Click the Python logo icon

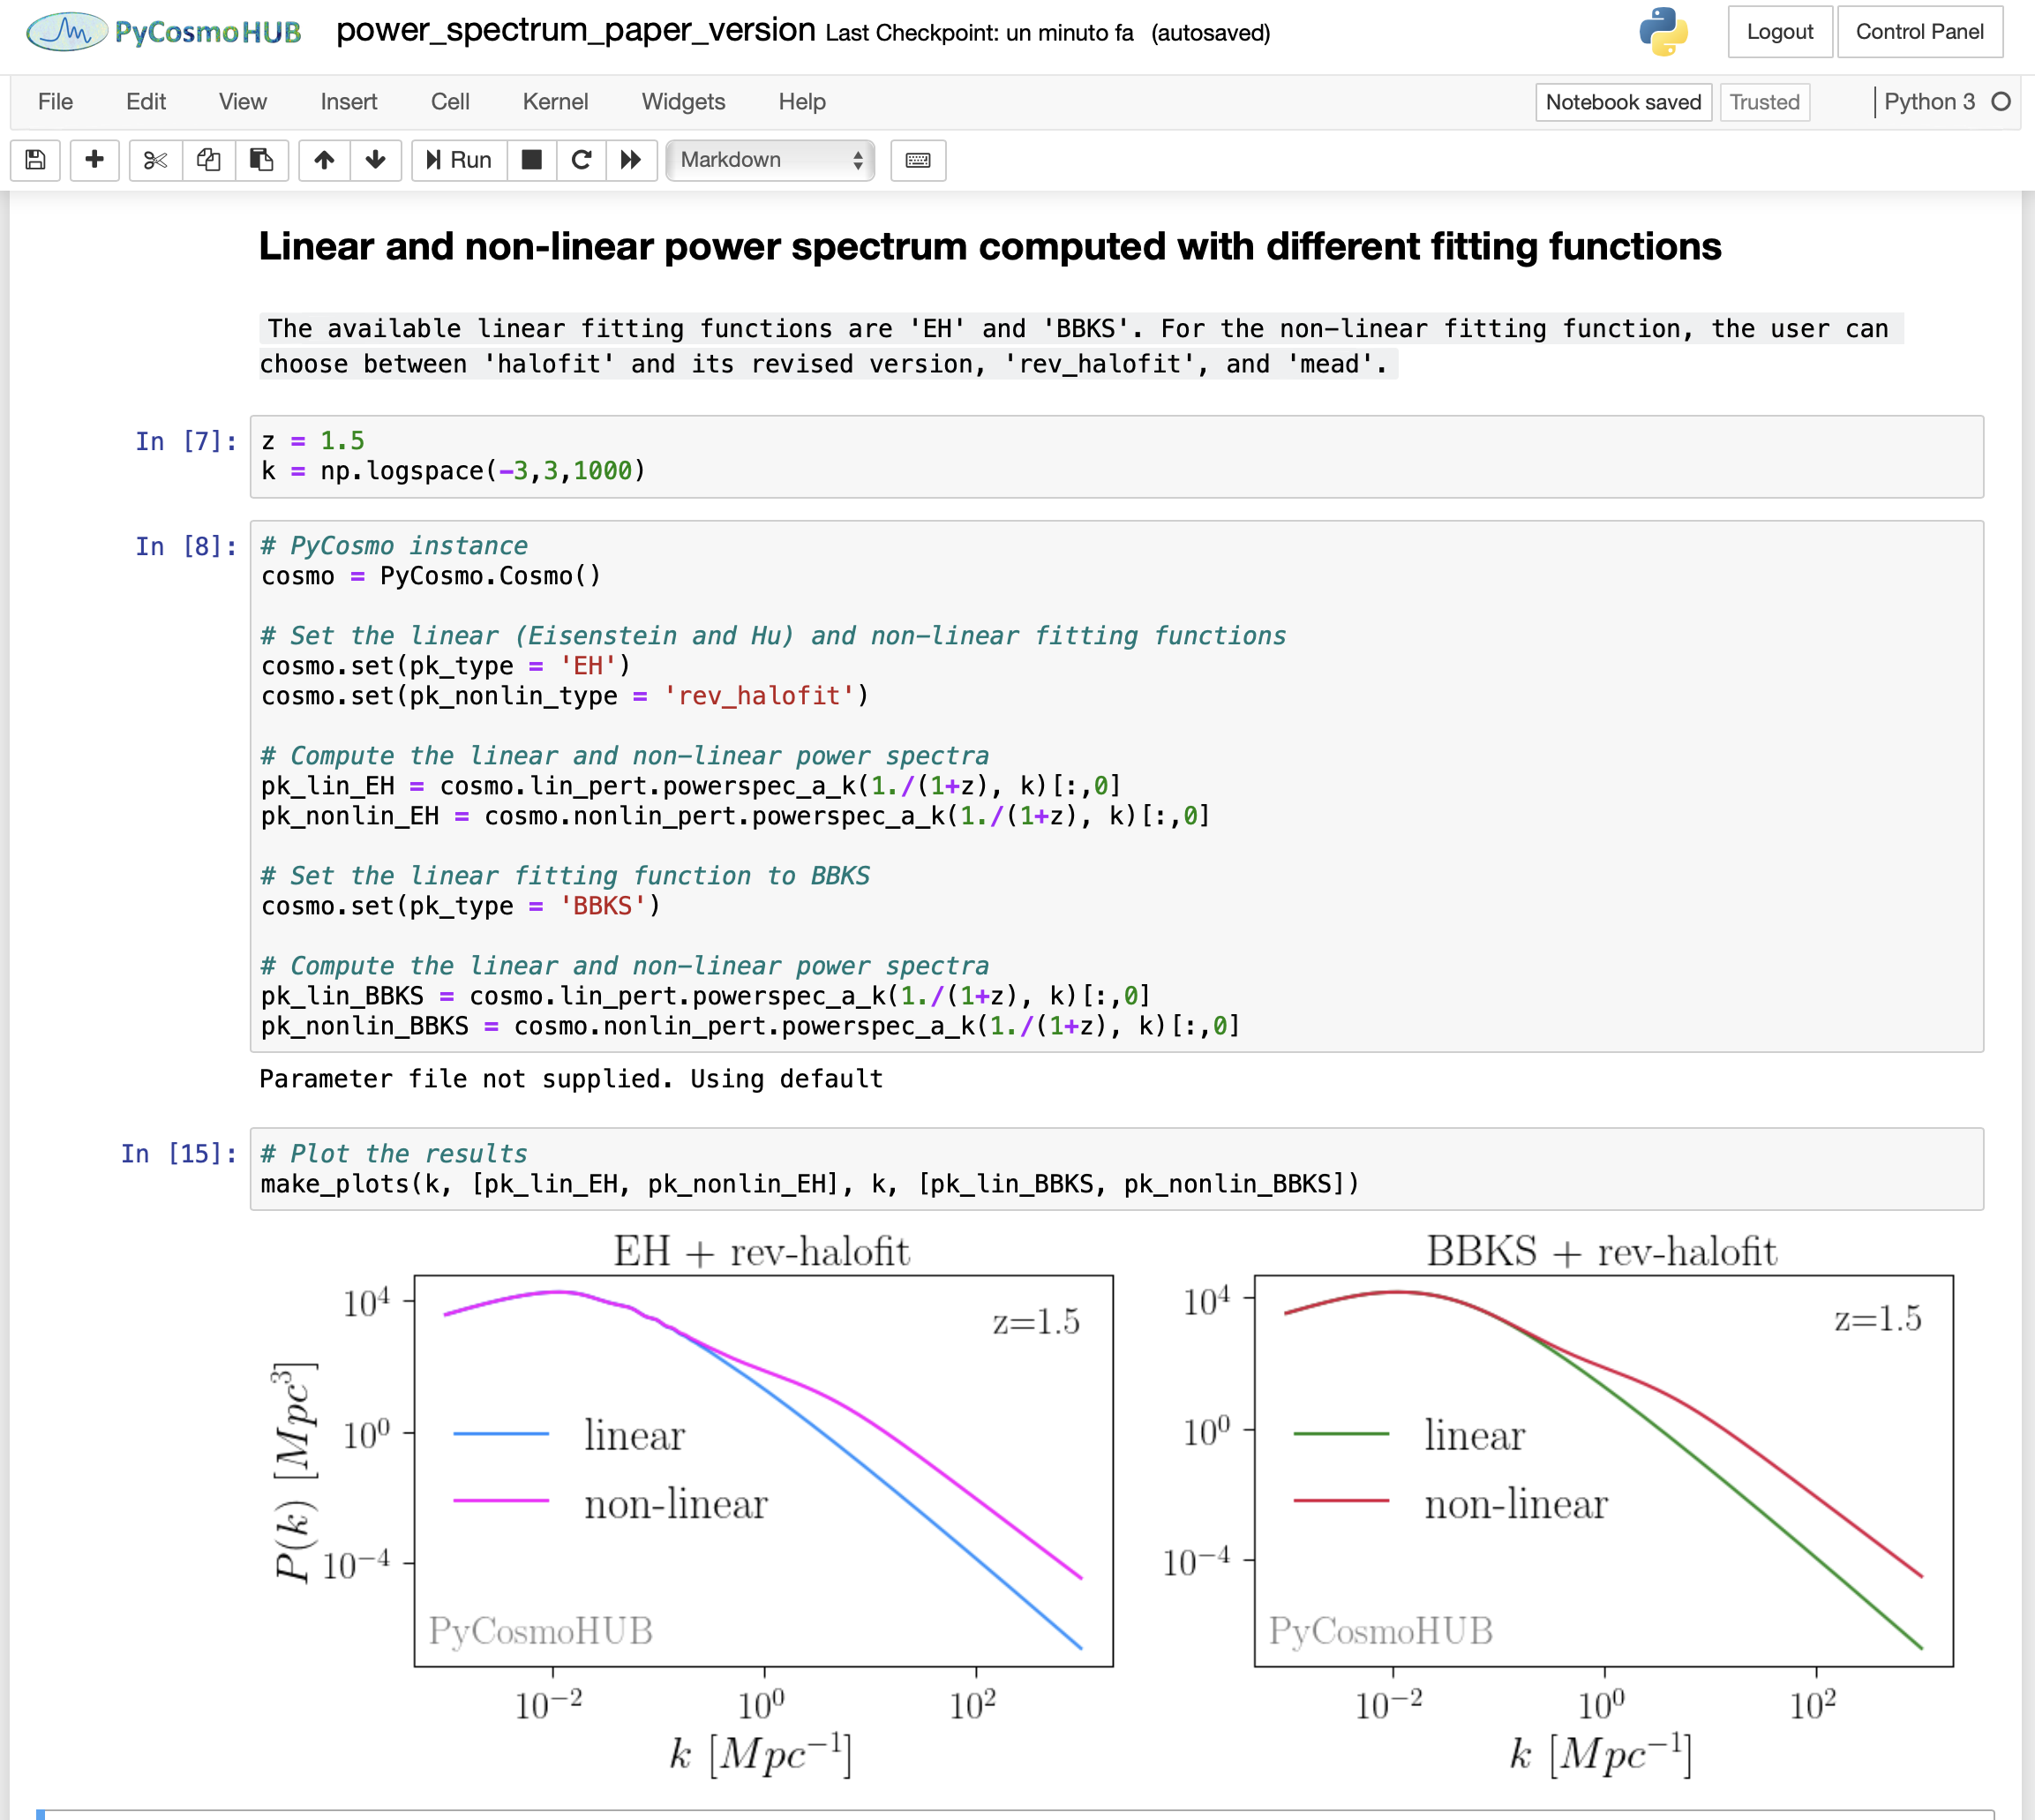(1663, 32)
